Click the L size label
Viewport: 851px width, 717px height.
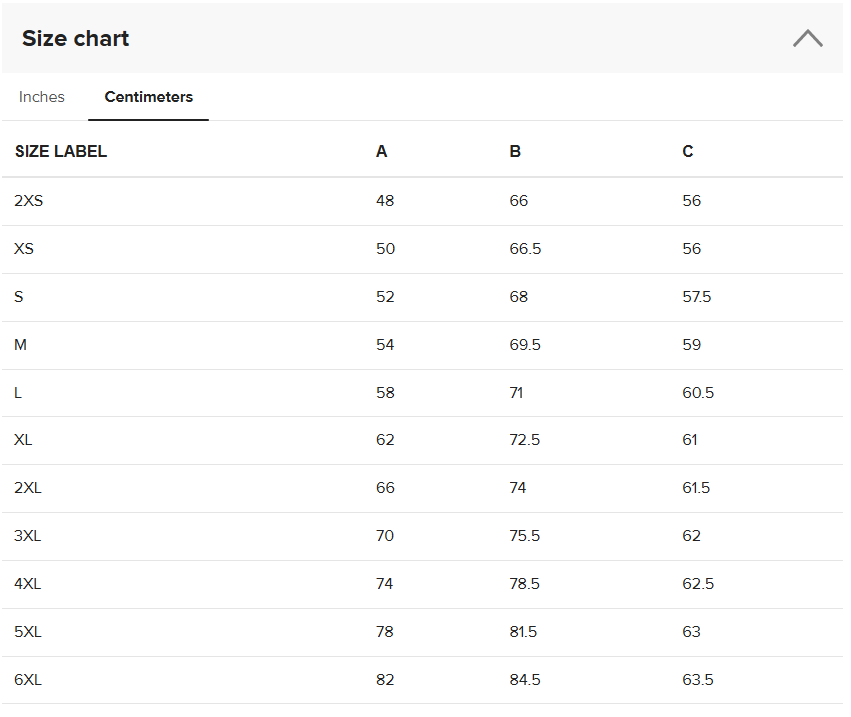[18, 393]
